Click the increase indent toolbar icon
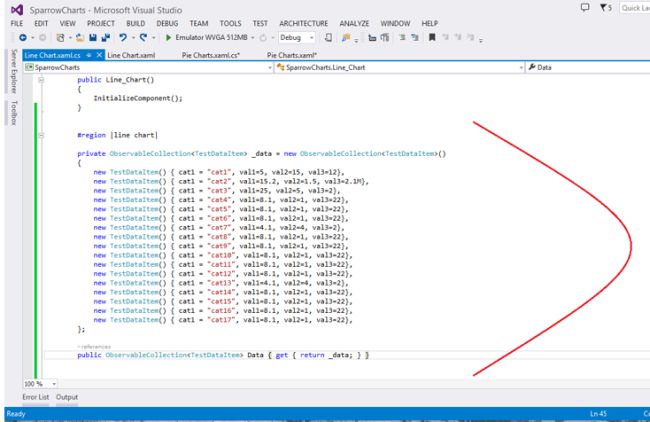The image size is (650, 422). 385,38
